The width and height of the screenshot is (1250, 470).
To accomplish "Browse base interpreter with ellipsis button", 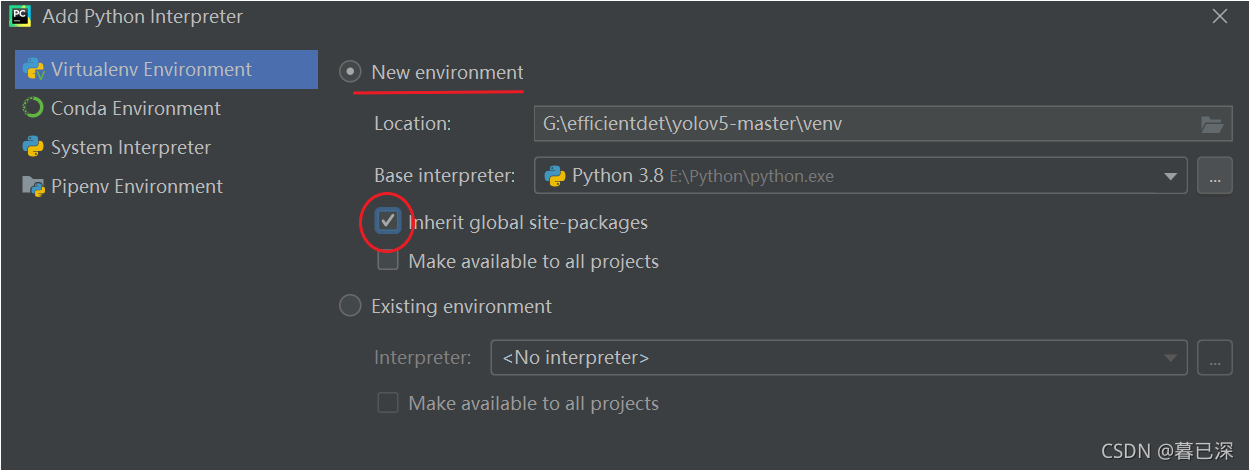I will pyautogui.click(x=1215, y=176).
